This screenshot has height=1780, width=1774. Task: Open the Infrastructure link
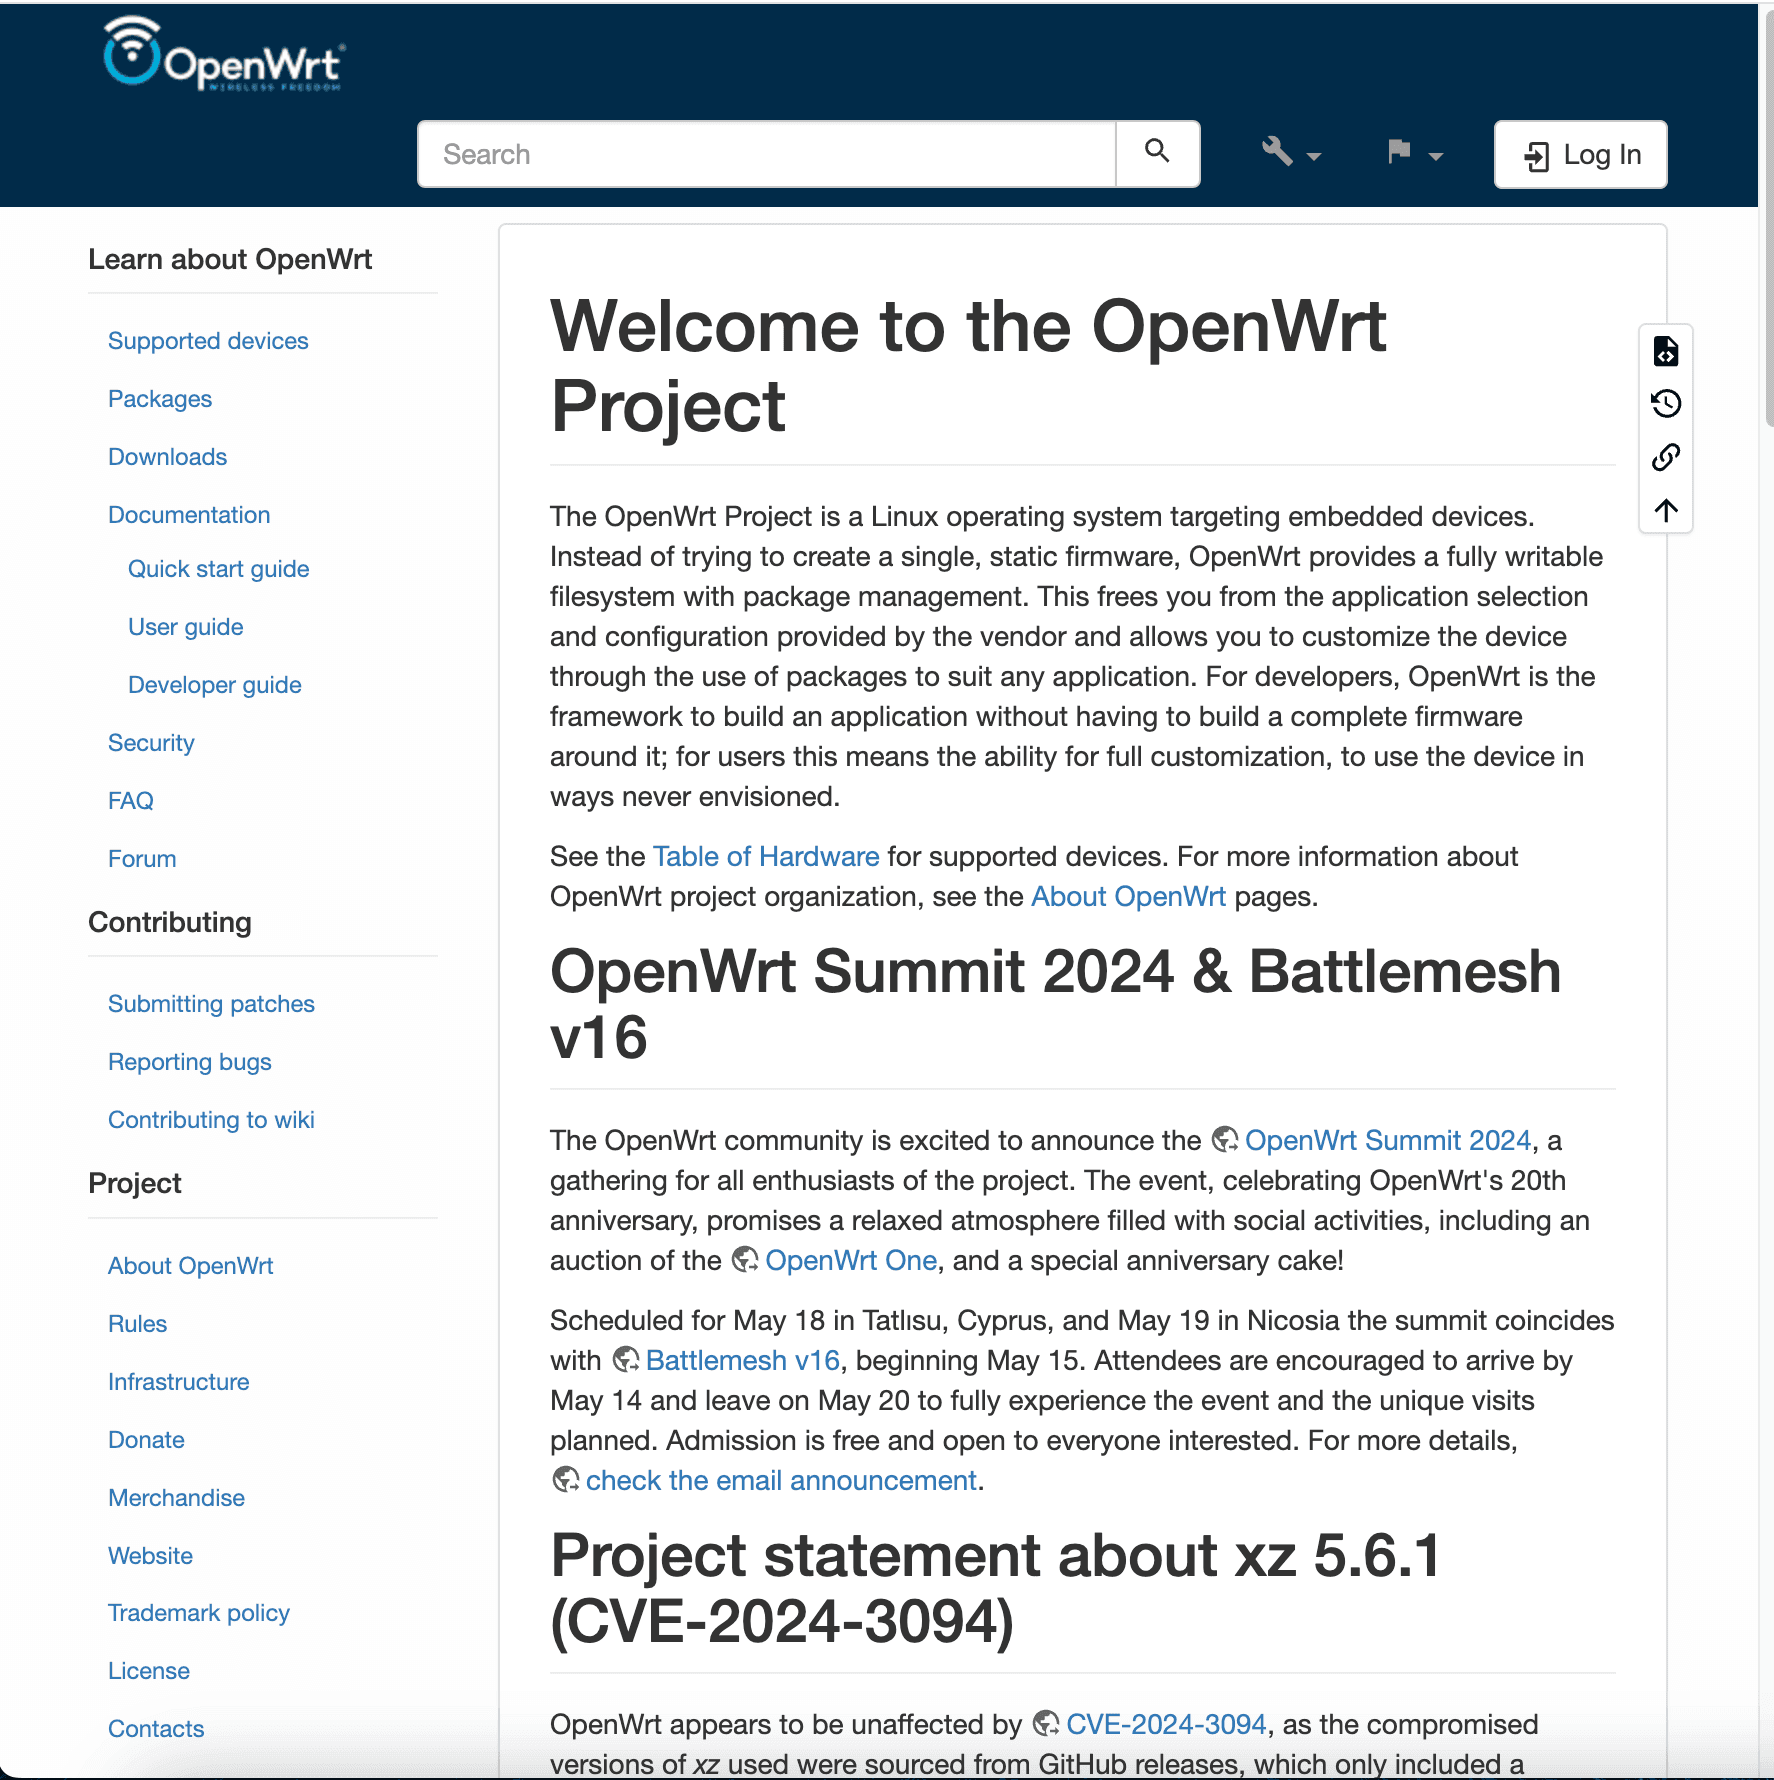(x=179, y=1382)
